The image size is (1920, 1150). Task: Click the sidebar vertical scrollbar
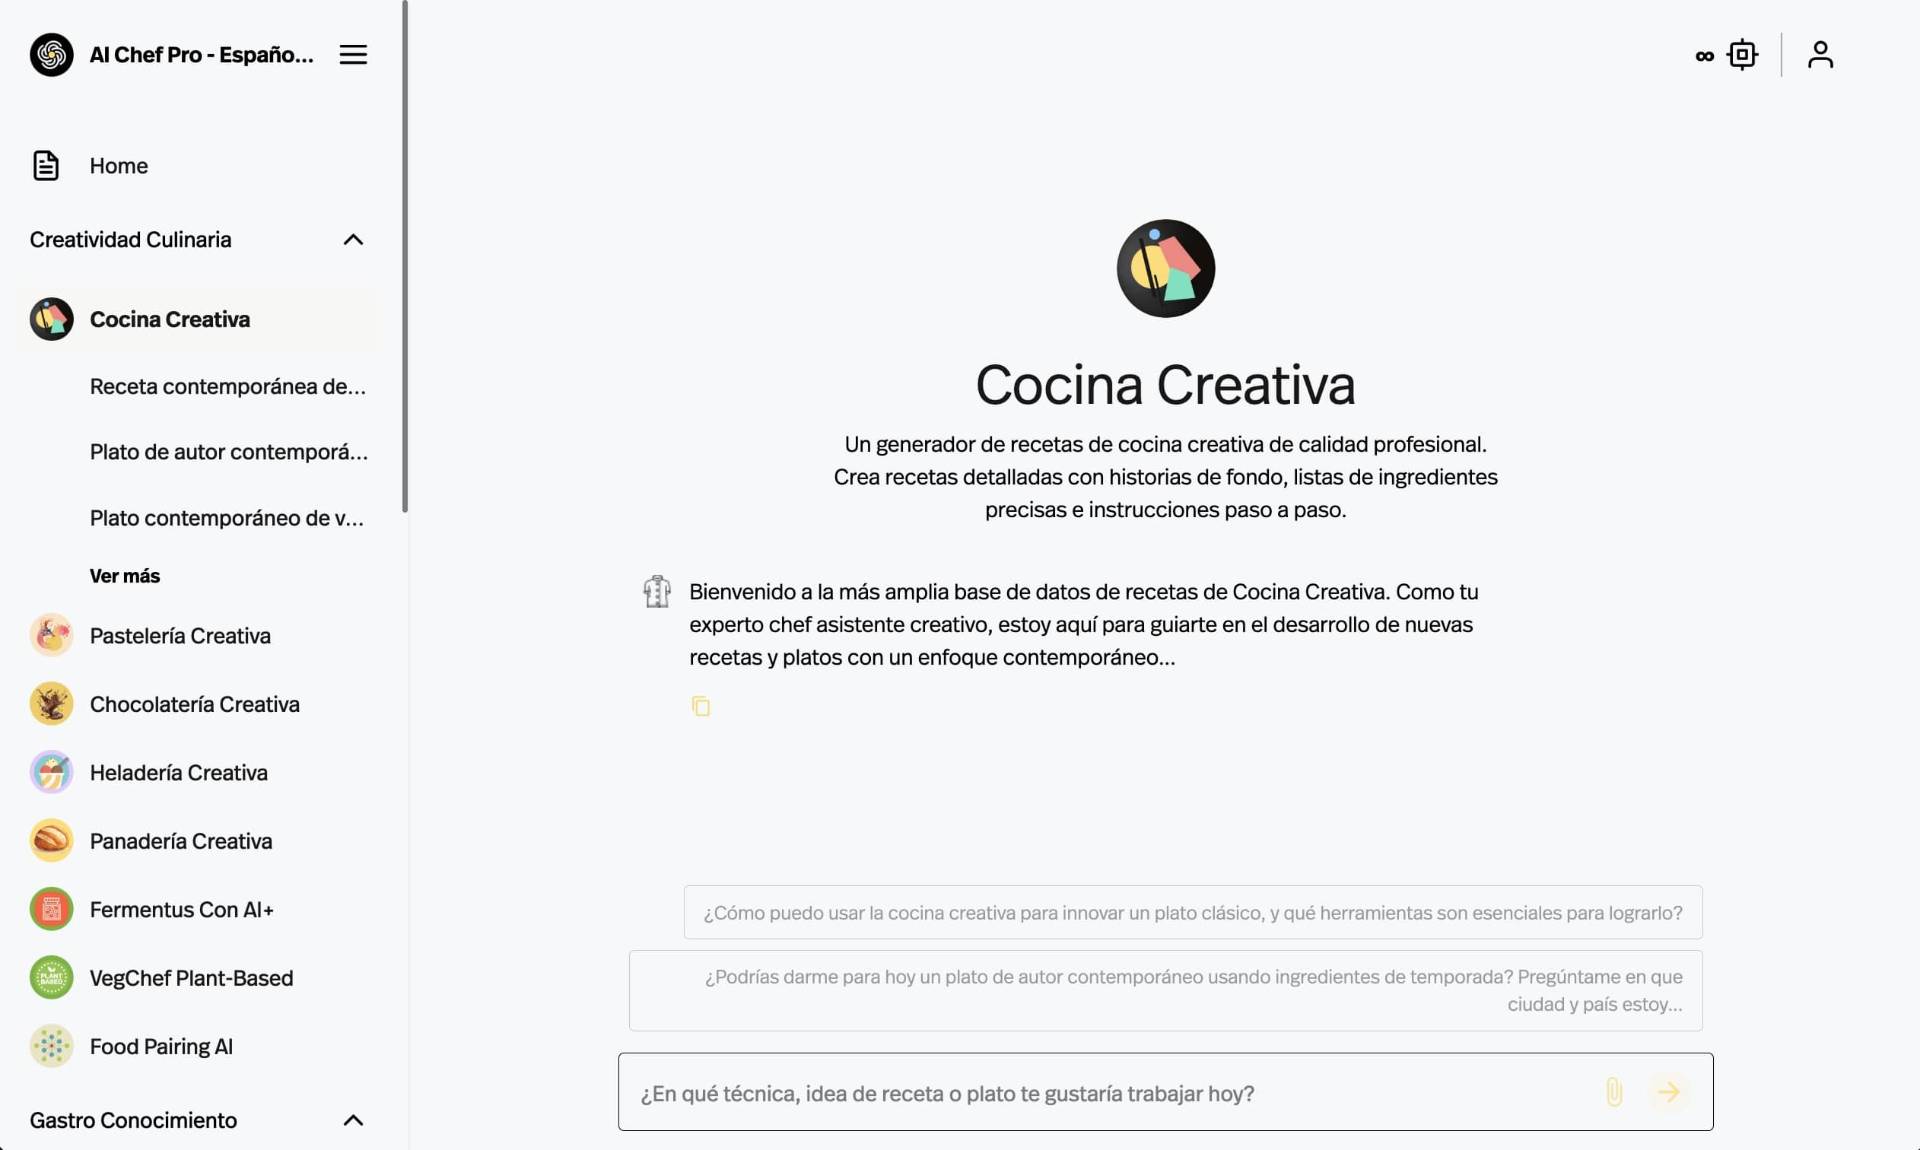coord(405,256)
